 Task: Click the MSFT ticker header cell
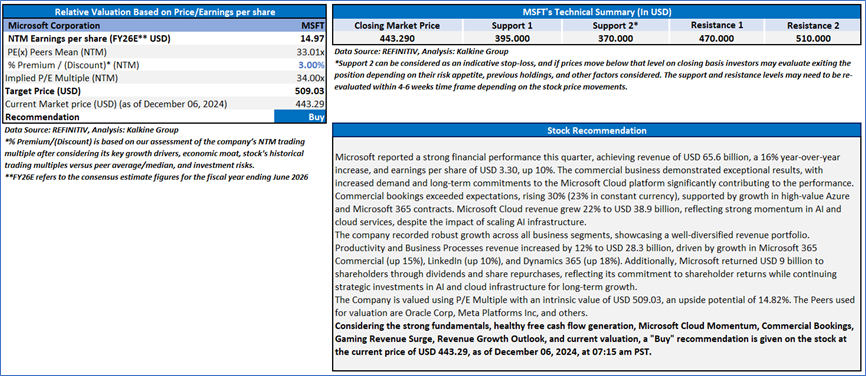point(313,25)
